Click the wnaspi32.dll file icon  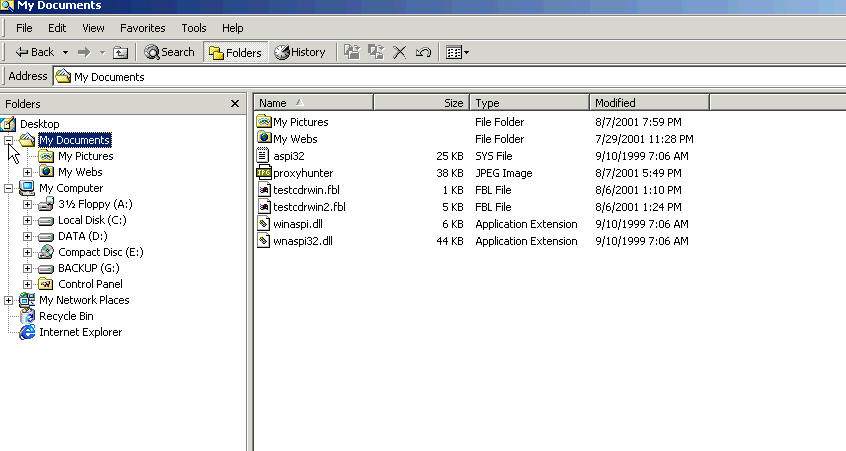pyautogui.click(x=263, y=241)
